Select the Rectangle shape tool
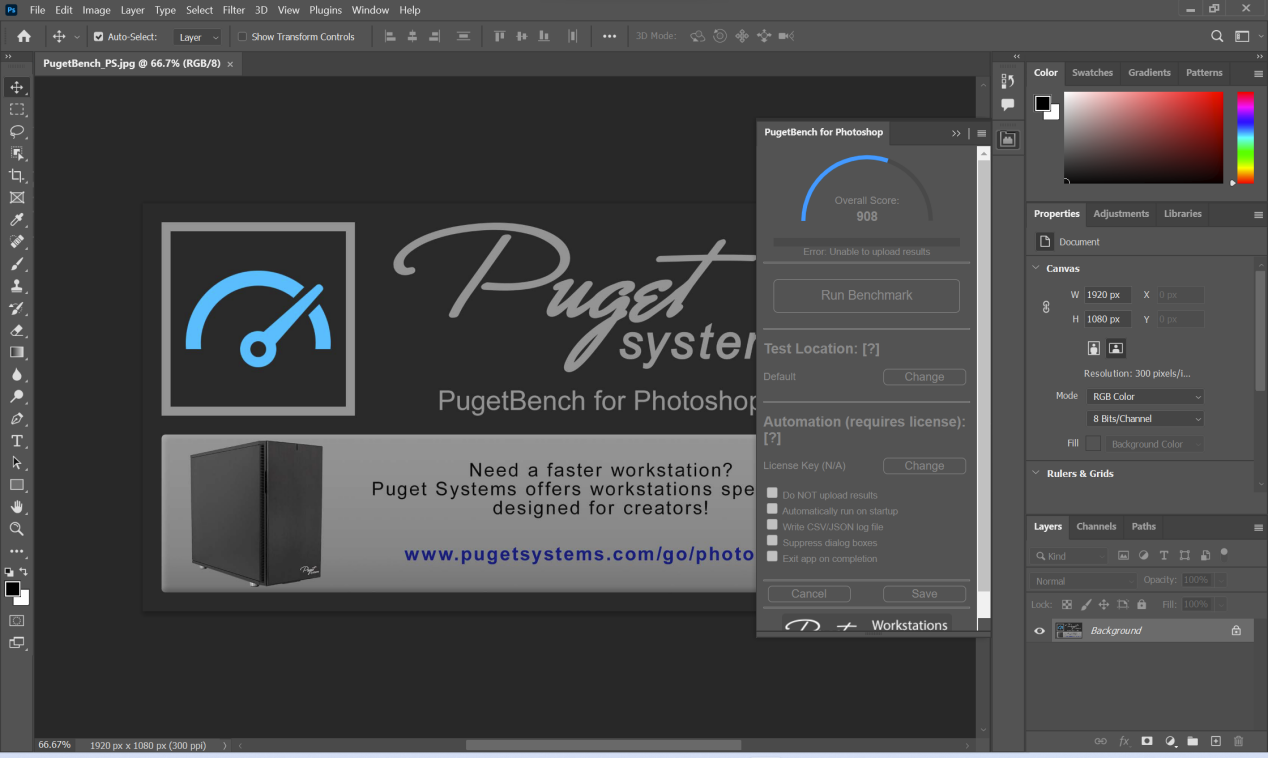The width and height of the screenshot is (1268, 758). (x=17, y=485)
